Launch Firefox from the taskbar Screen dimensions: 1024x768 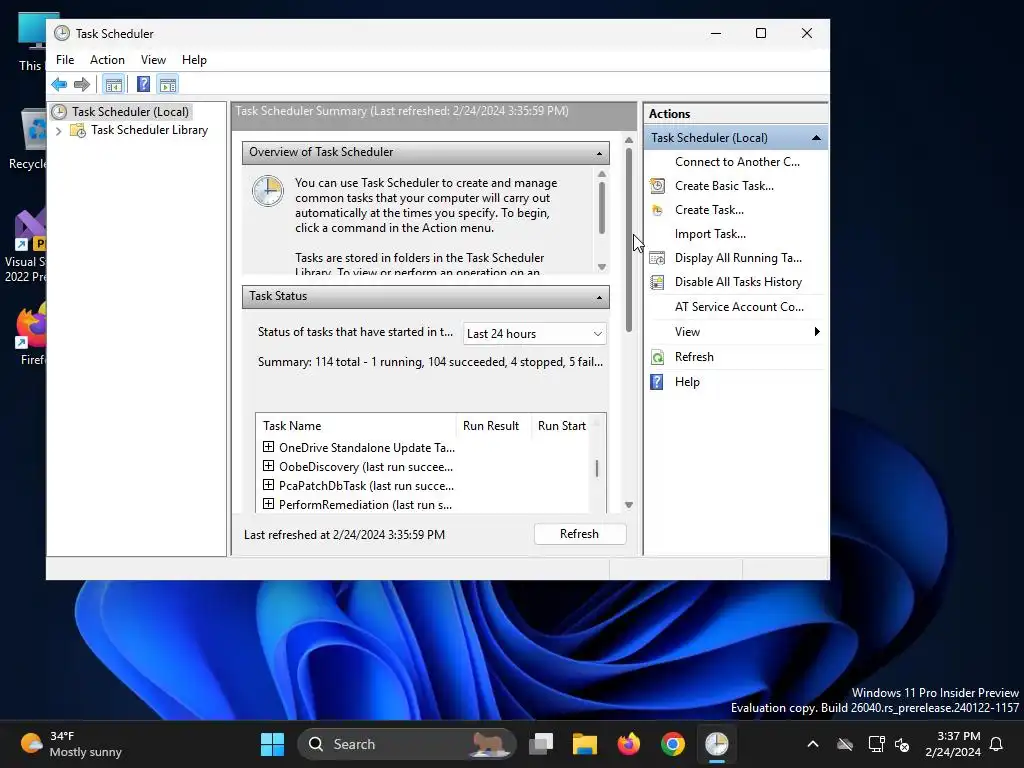click(x=629, y=744)
